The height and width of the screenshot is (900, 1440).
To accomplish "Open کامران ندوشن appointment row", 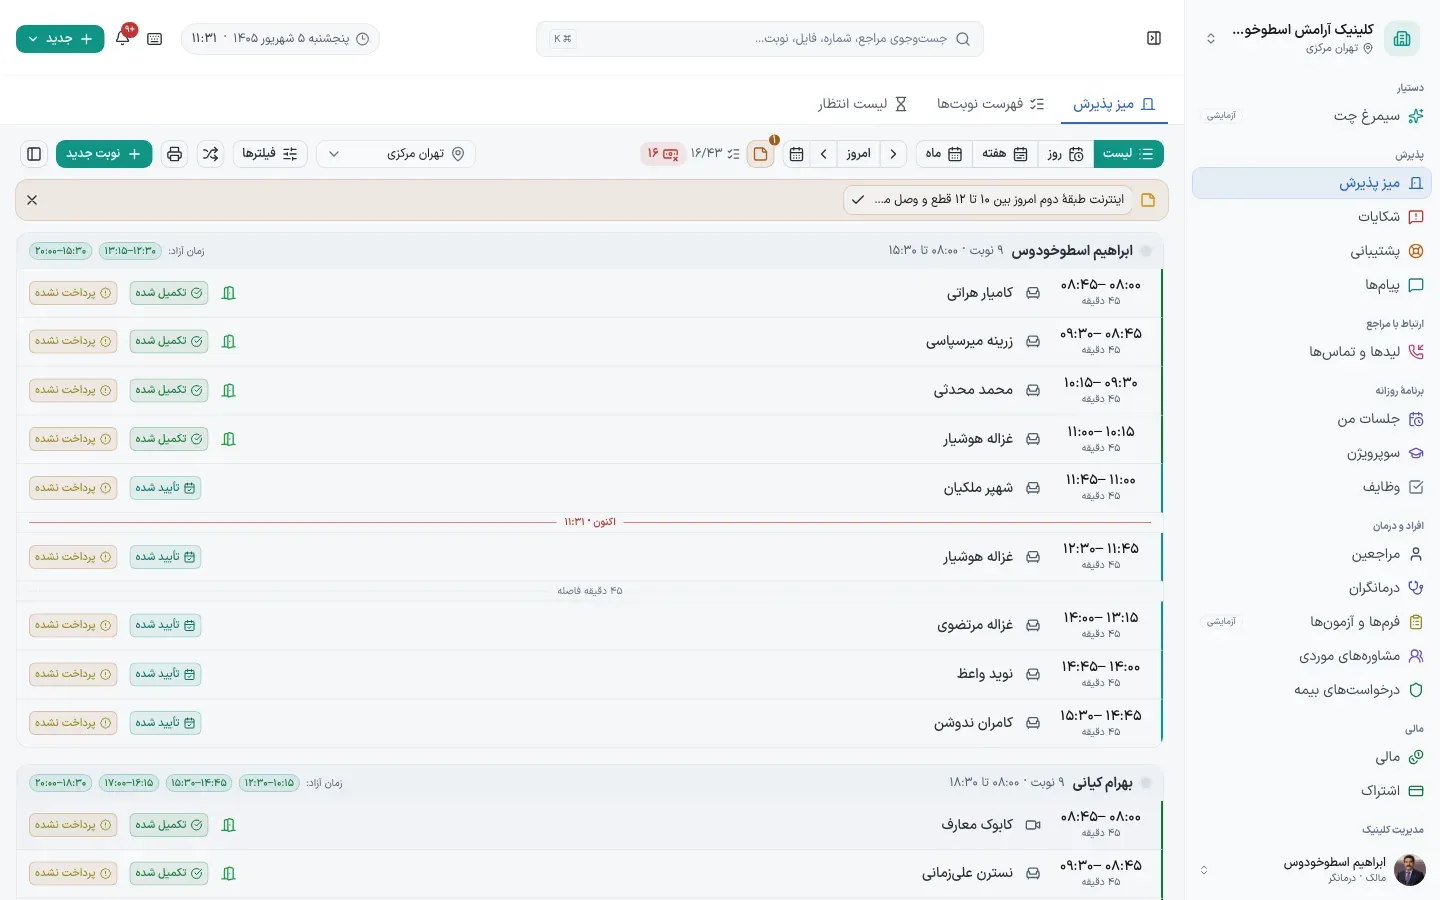I will (590, 723).
